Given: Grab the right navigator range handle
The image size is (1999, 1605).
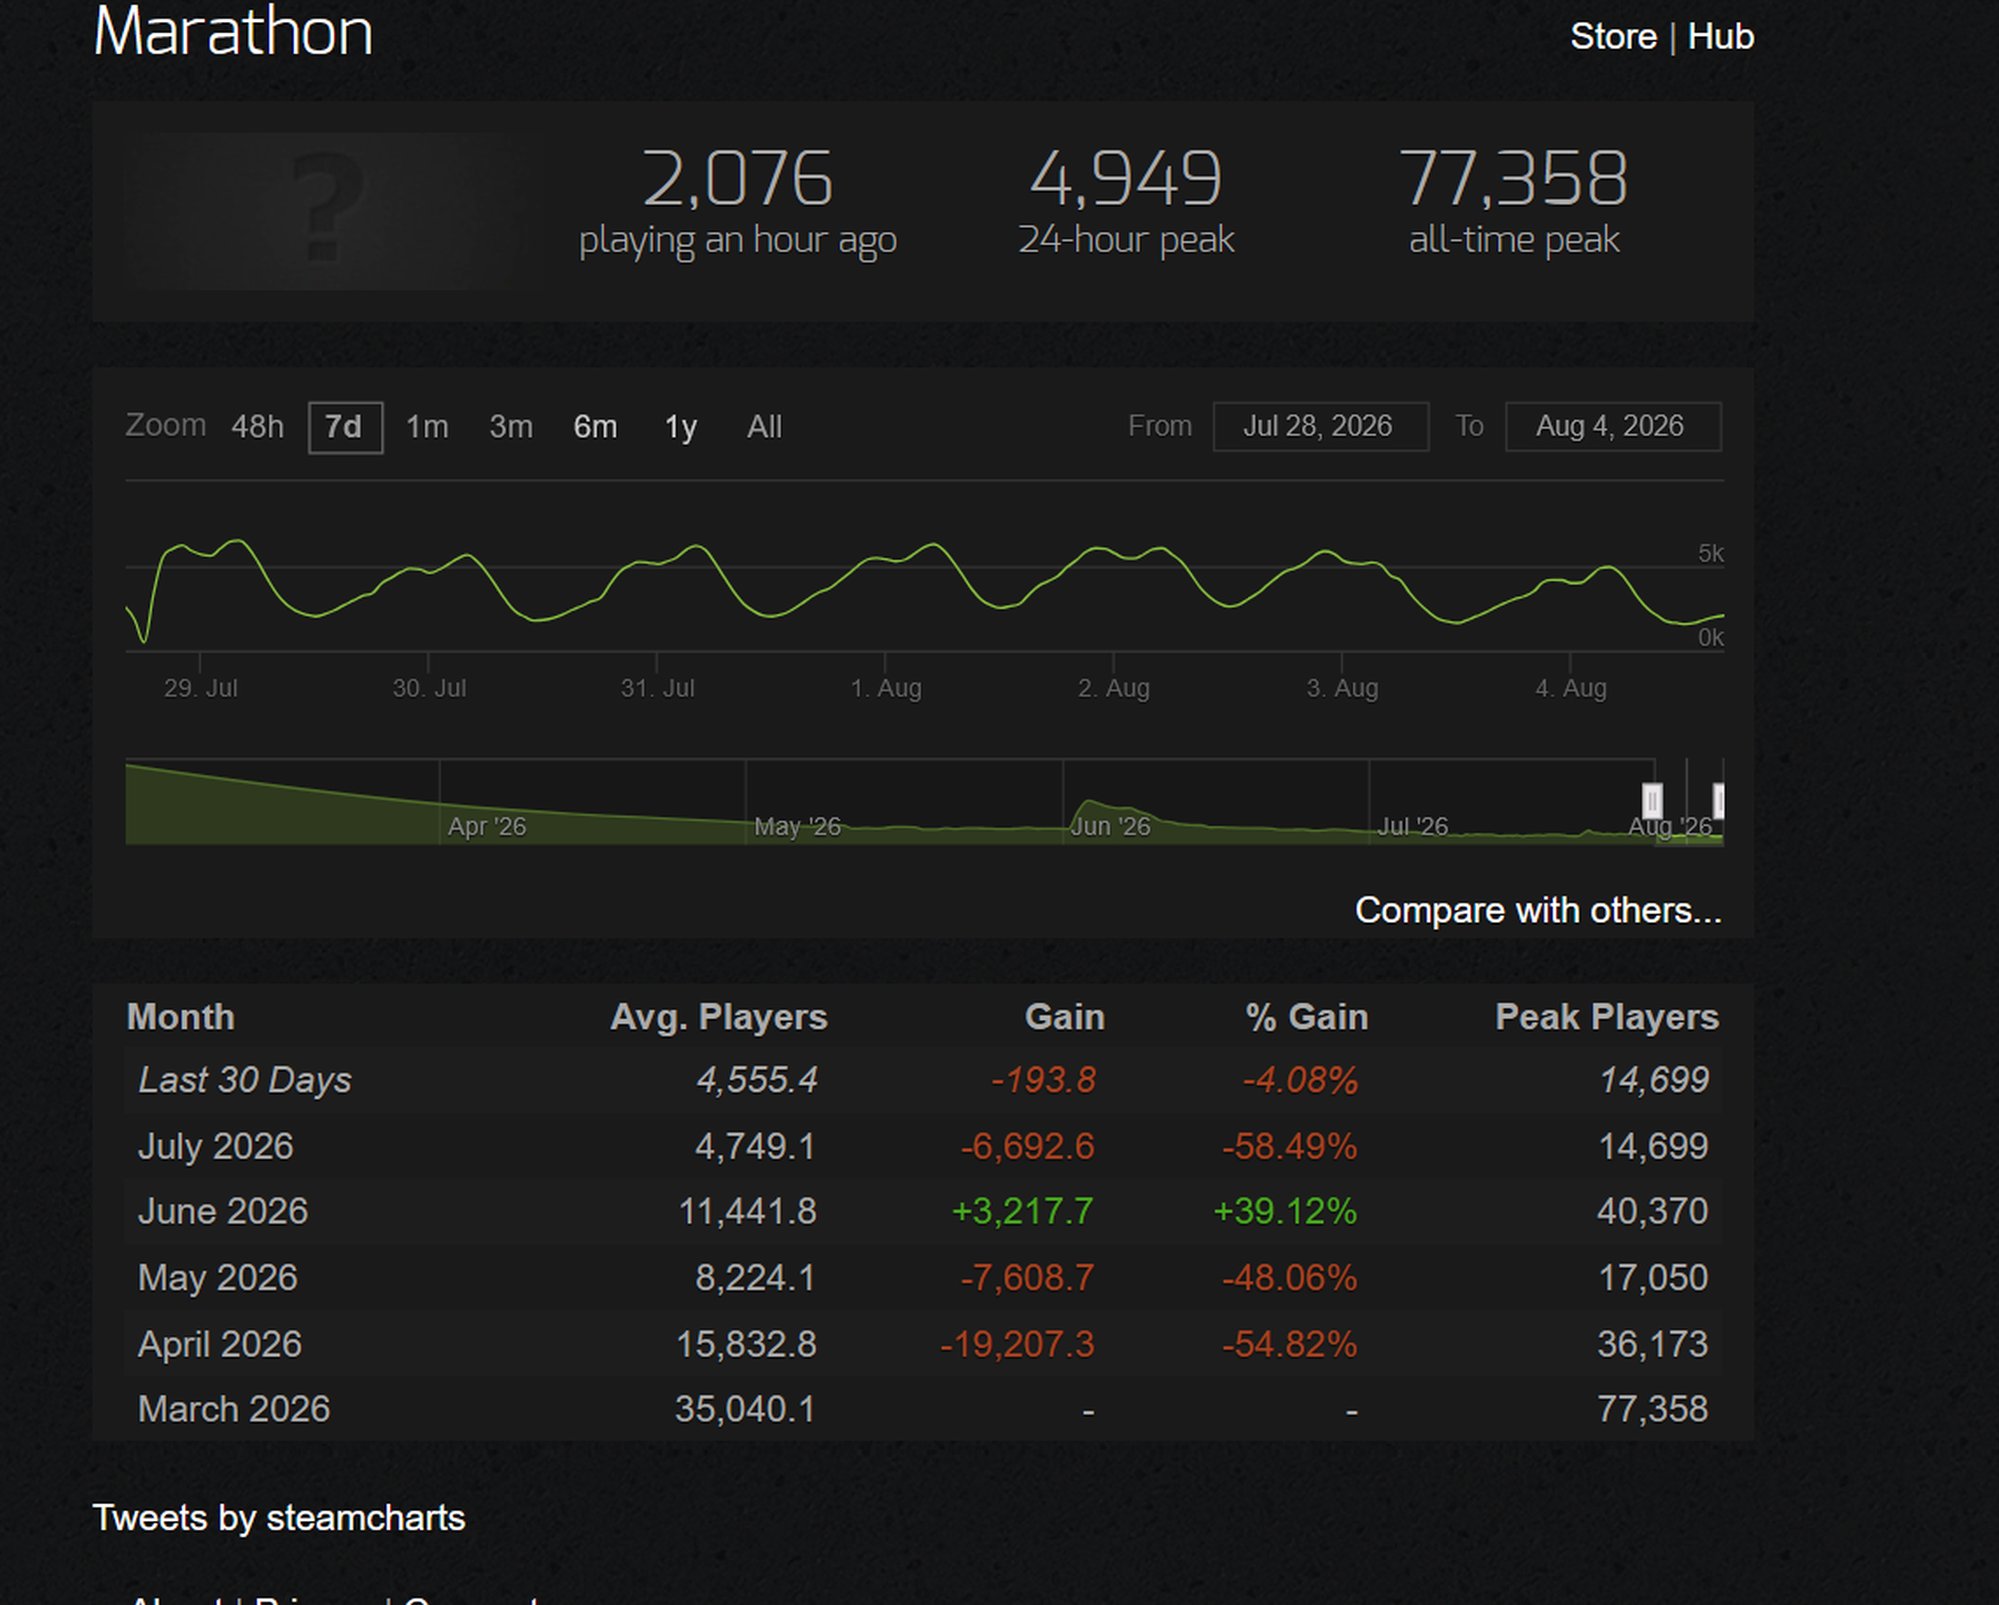Looking at the screenshot, I should pyautogui.click(x=1718, y=801).
